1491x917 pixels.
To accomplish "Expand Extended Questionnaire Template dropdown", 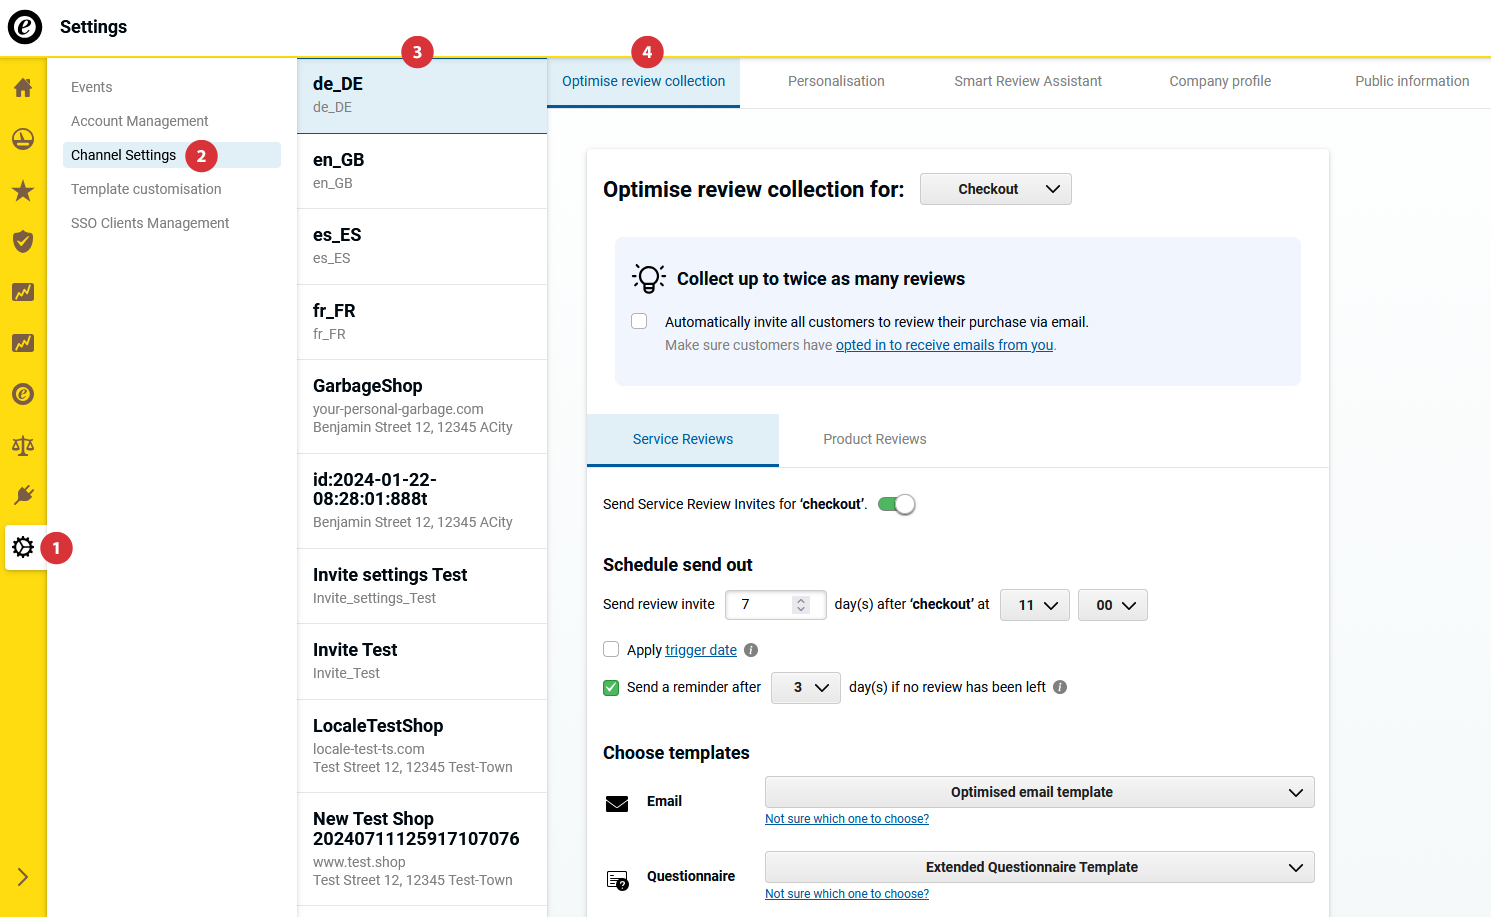I will 1039,867.
